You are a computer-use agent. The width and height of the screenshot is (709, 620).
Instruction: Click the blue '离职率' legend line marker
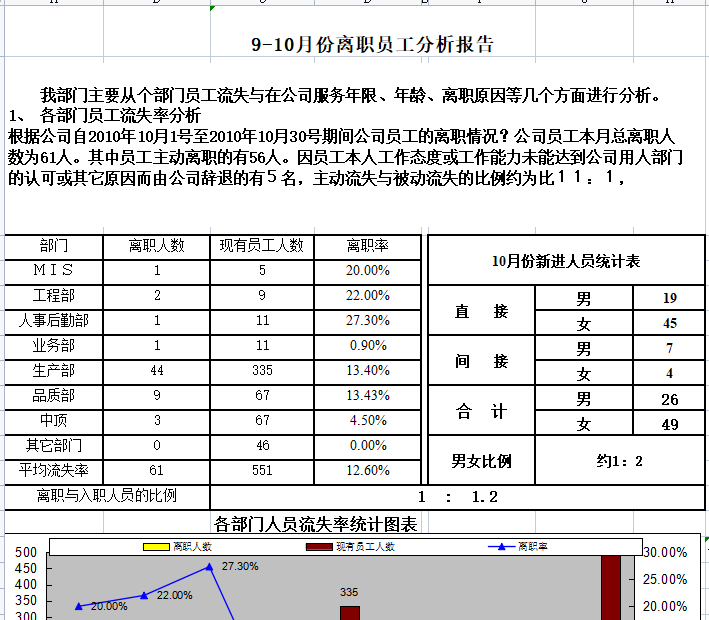501,547
